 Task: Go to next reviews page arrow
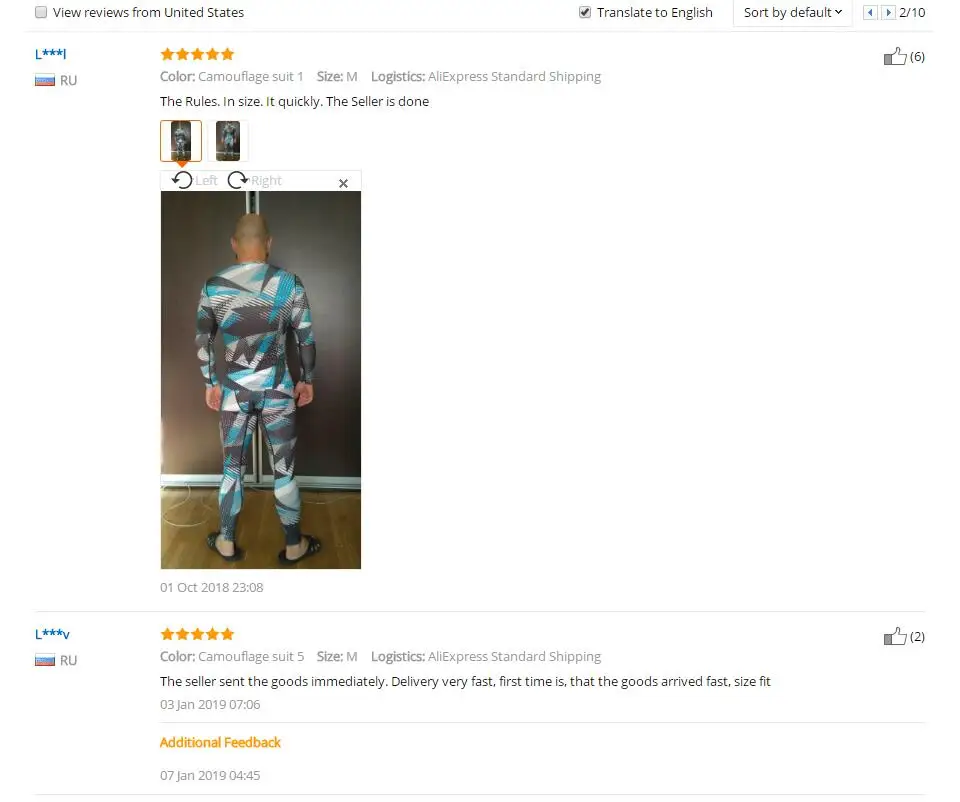pyautogui.click(x=888, y=12)
